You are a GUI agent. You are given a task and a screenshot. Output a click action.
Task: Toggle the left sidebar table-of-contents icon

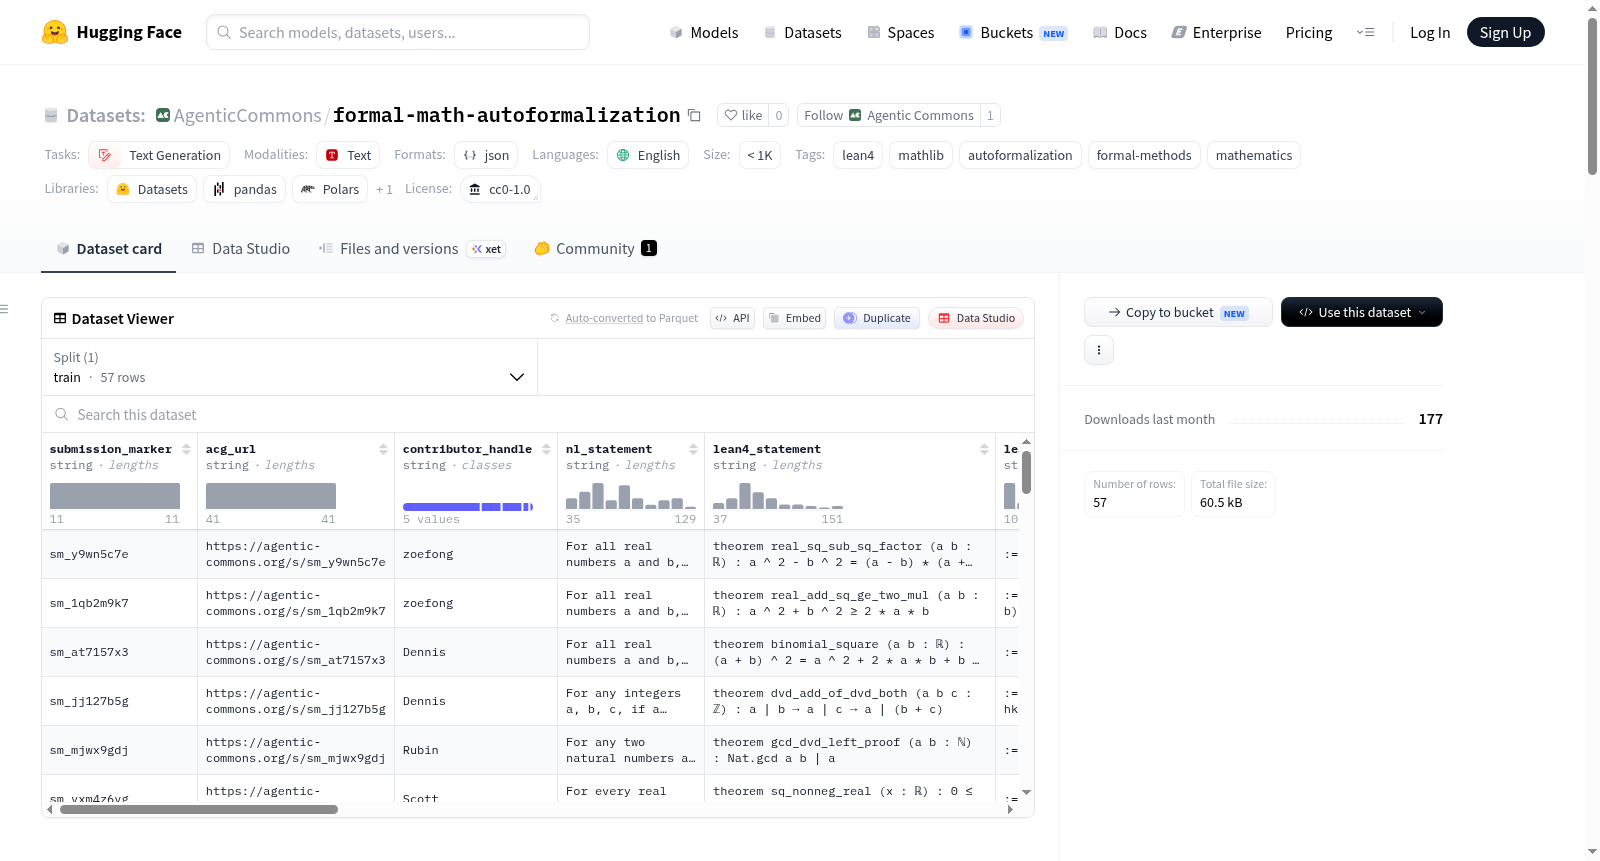click(x=4, y=309)
